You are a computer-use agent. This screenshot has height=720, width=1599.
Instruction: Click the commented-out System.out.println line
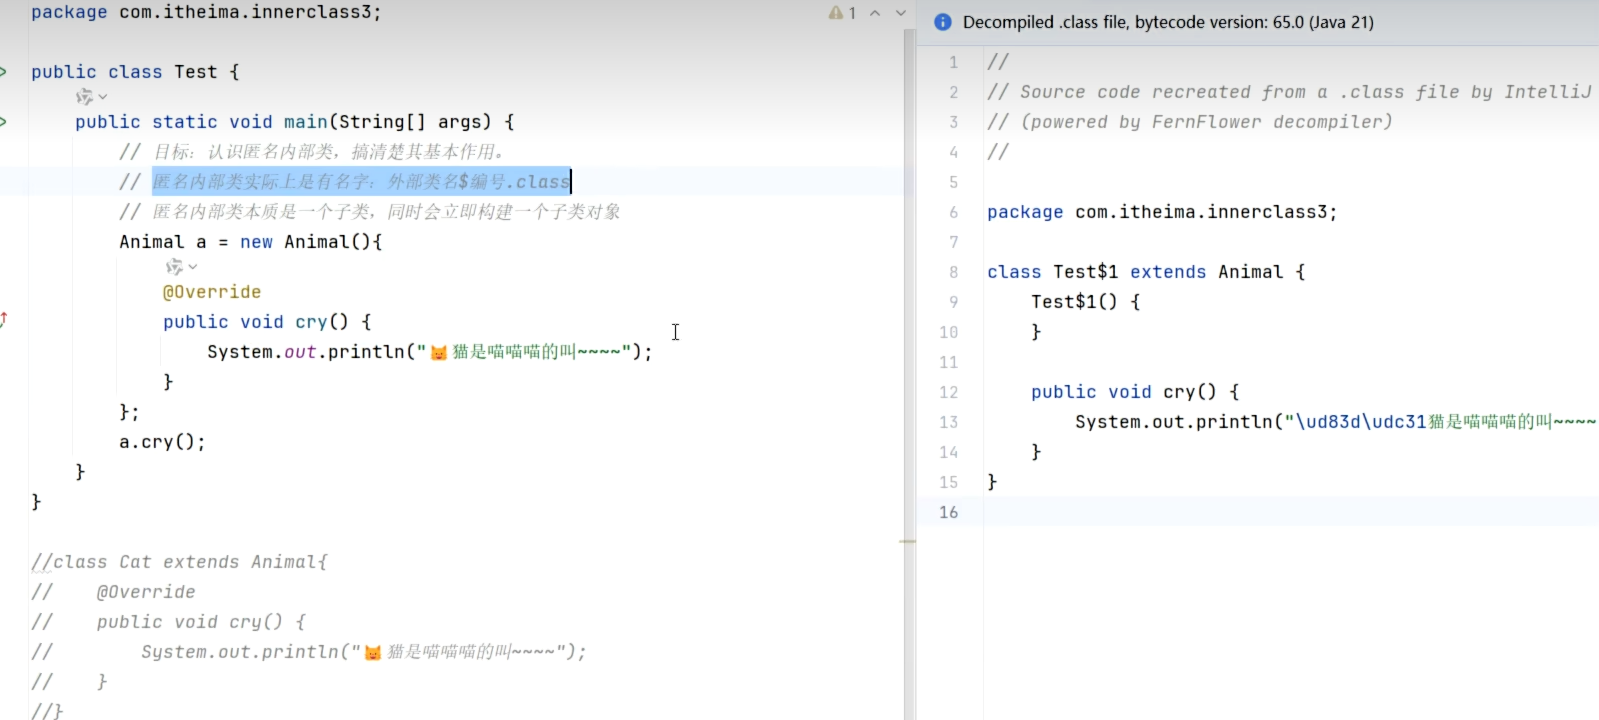click(309, 652)
